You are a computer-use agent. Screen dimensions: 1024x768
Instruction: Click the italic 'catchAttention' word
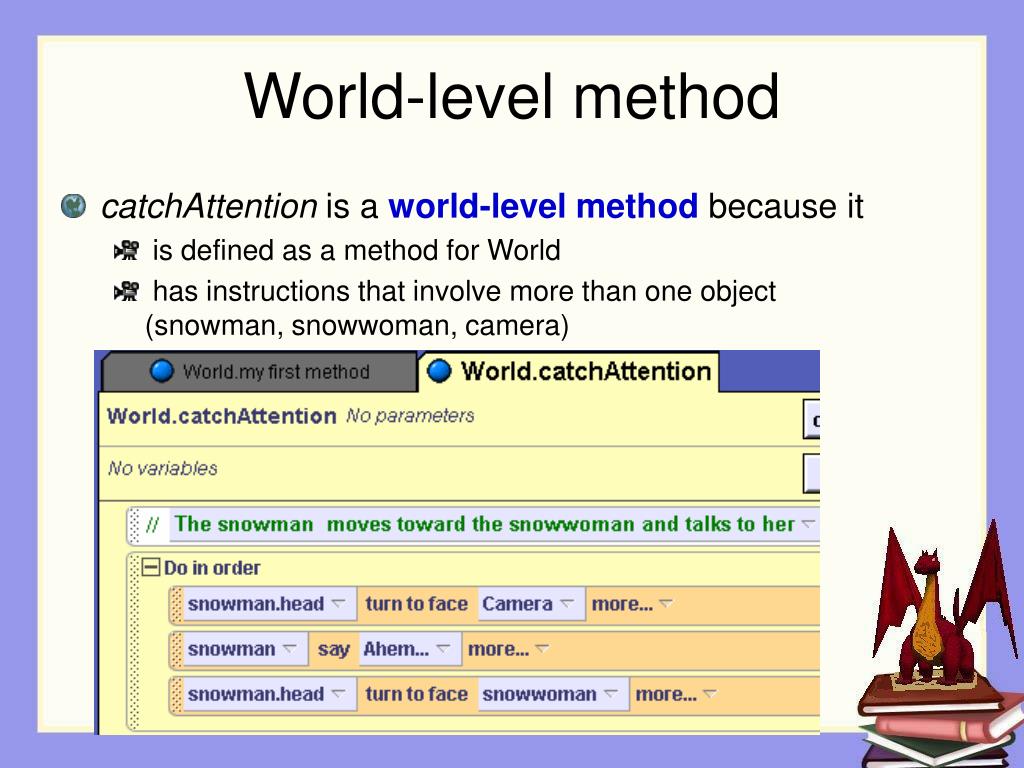(209, 207)
